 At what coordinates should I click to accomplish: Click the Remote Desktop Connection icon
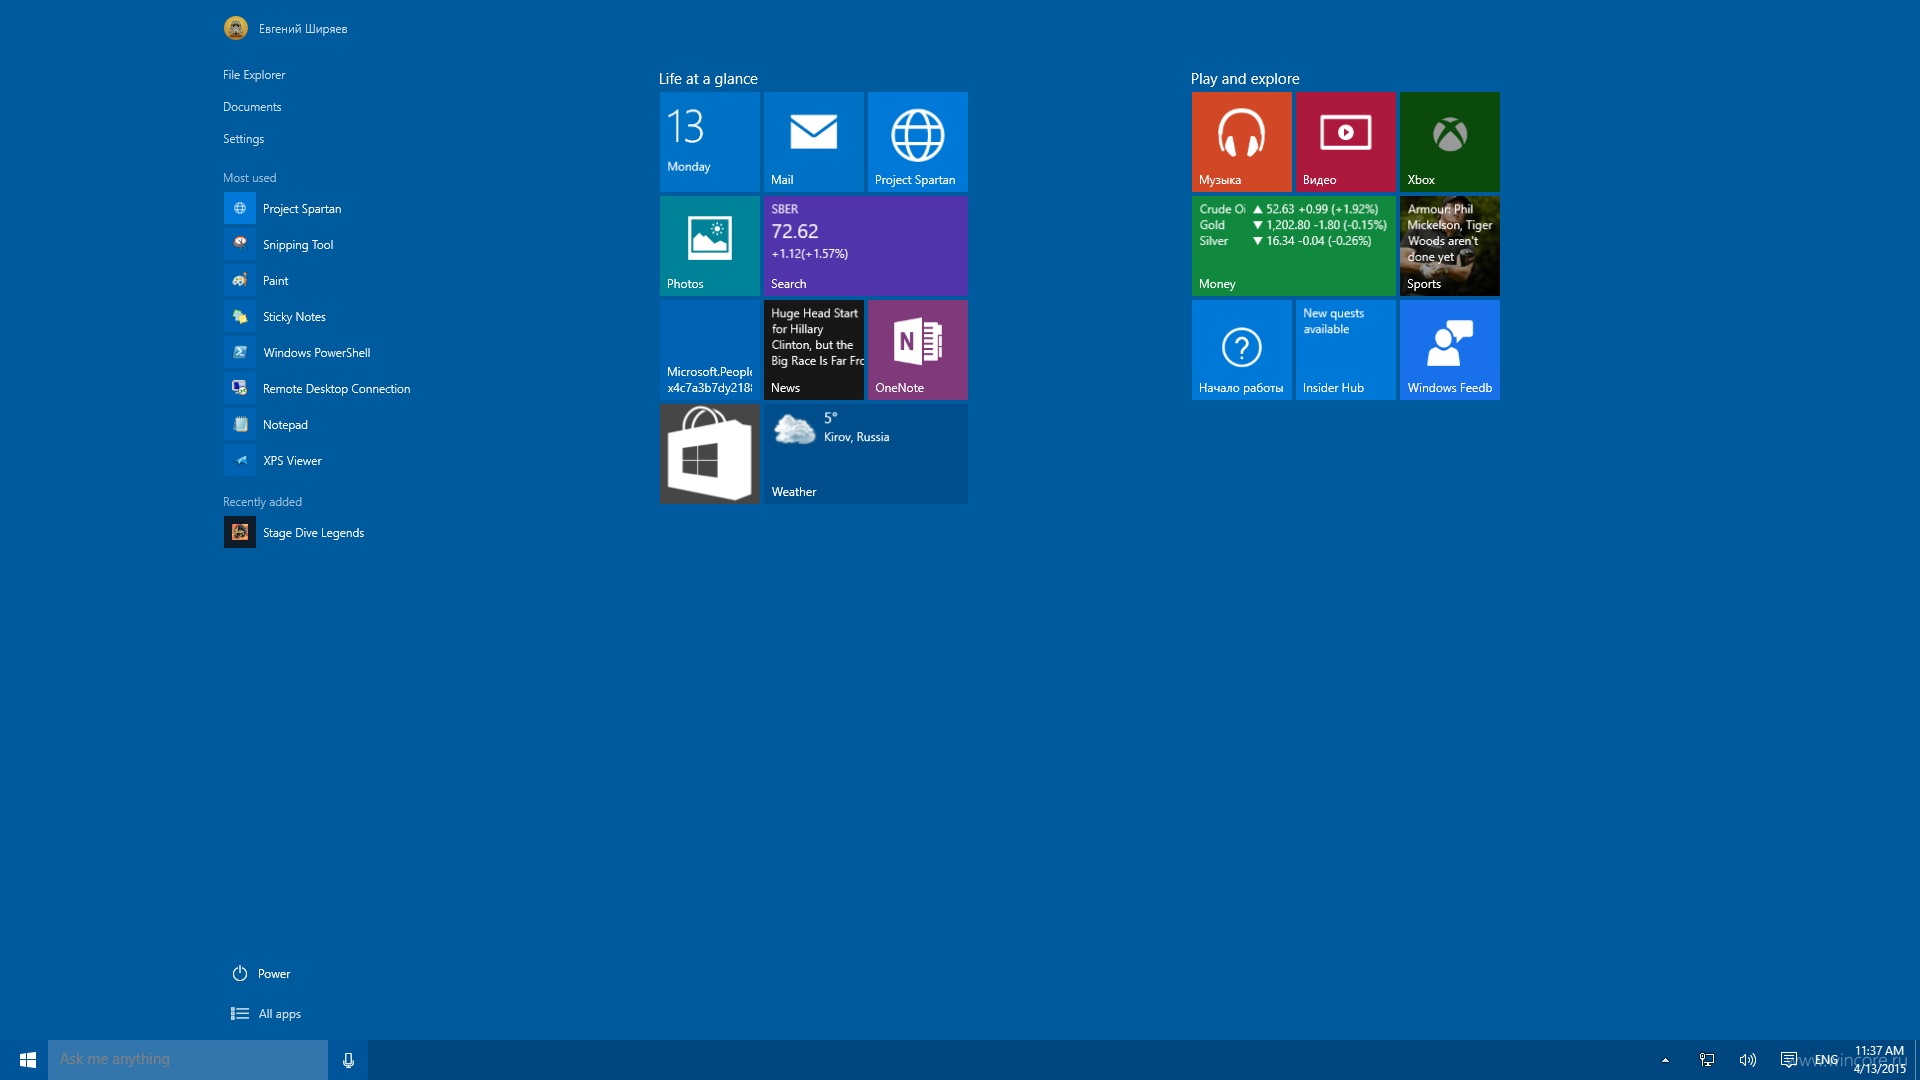point(240,389)
